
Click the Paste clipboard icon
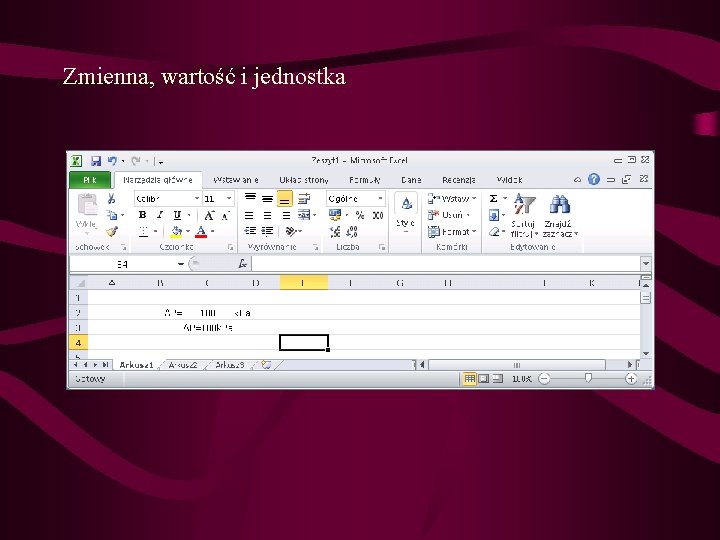87,204
